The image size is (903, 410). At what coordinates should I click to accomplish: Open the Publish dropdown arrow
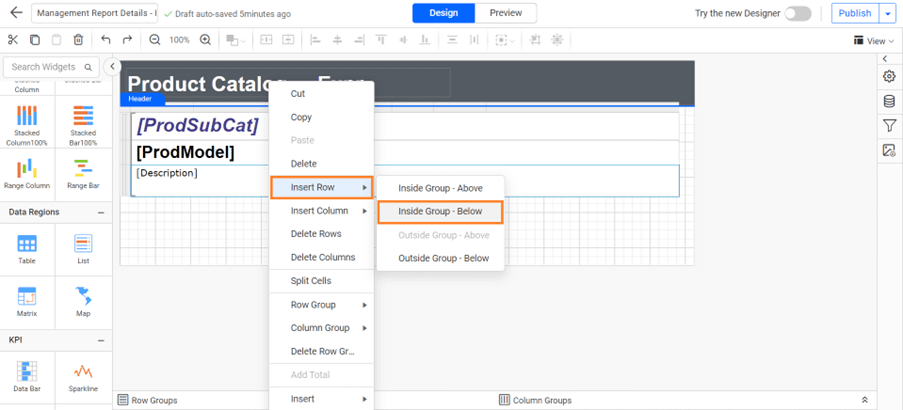[x=887, y=13]
